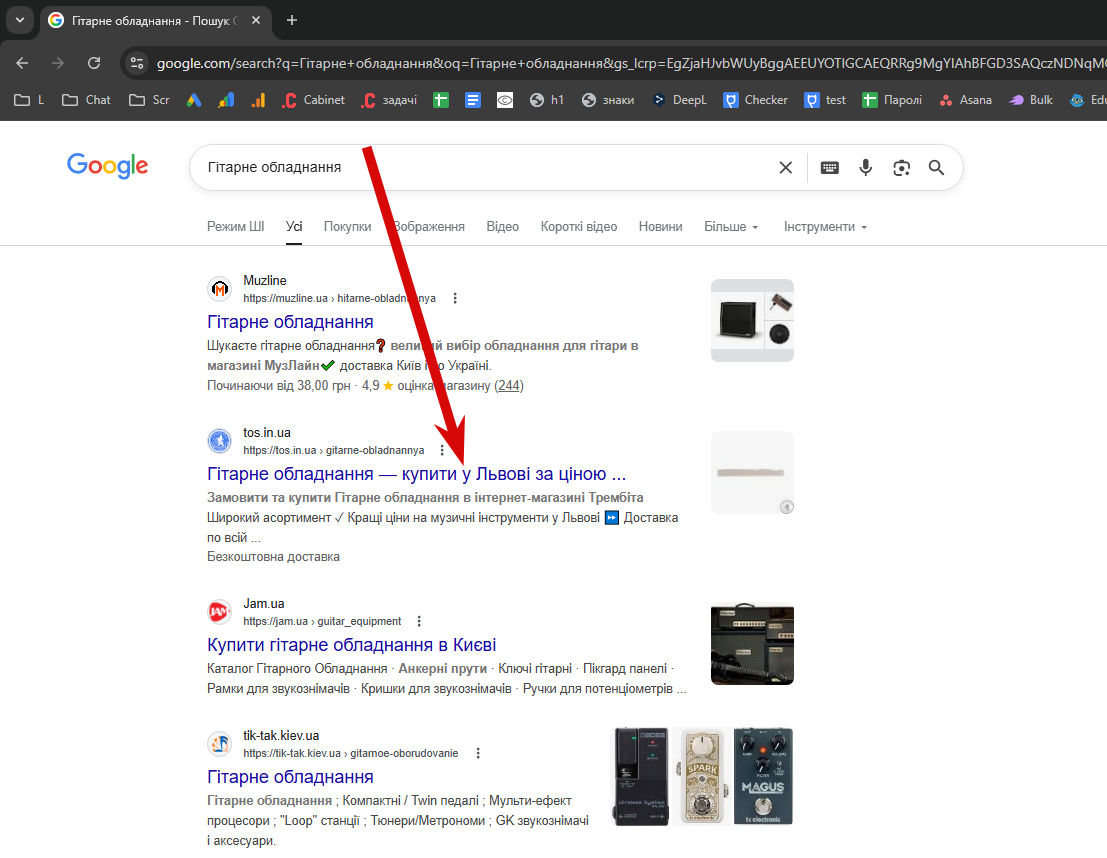Open the h1 bookmark
Viewport: 1107px width, 858px height.
pos(547,100)
